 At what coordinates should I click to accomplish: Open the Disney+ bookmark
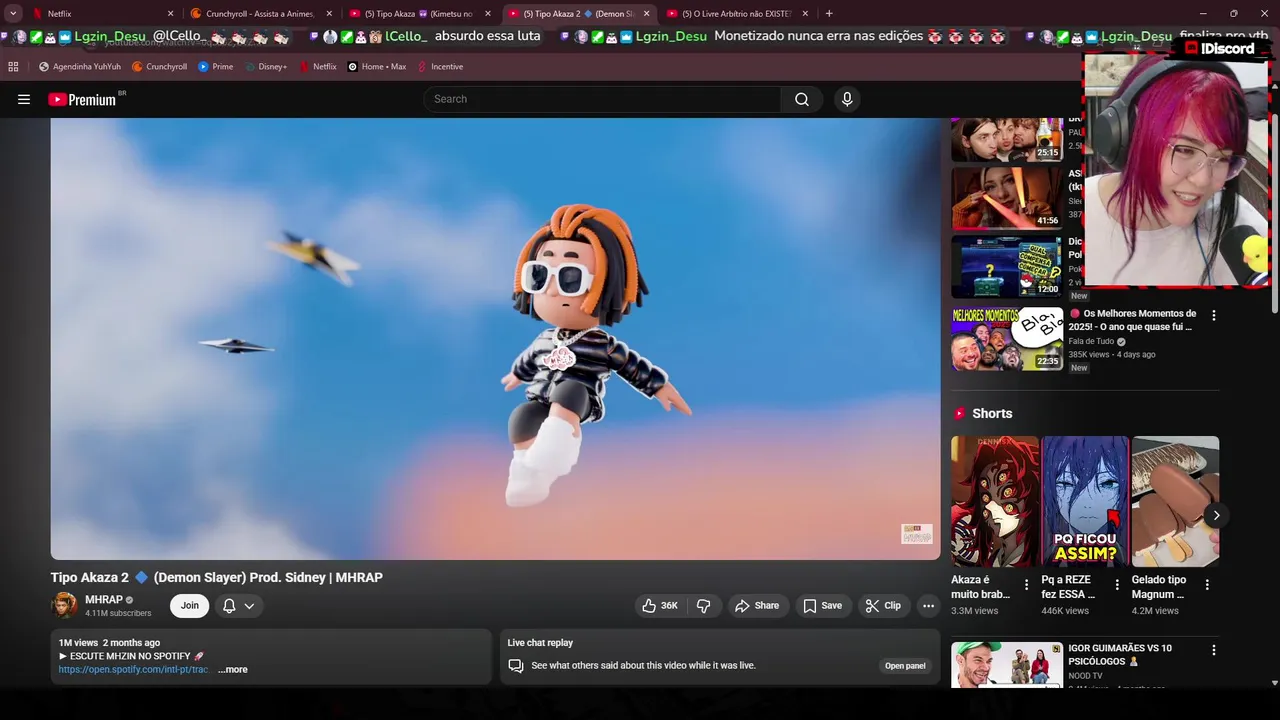pos(265,67)
